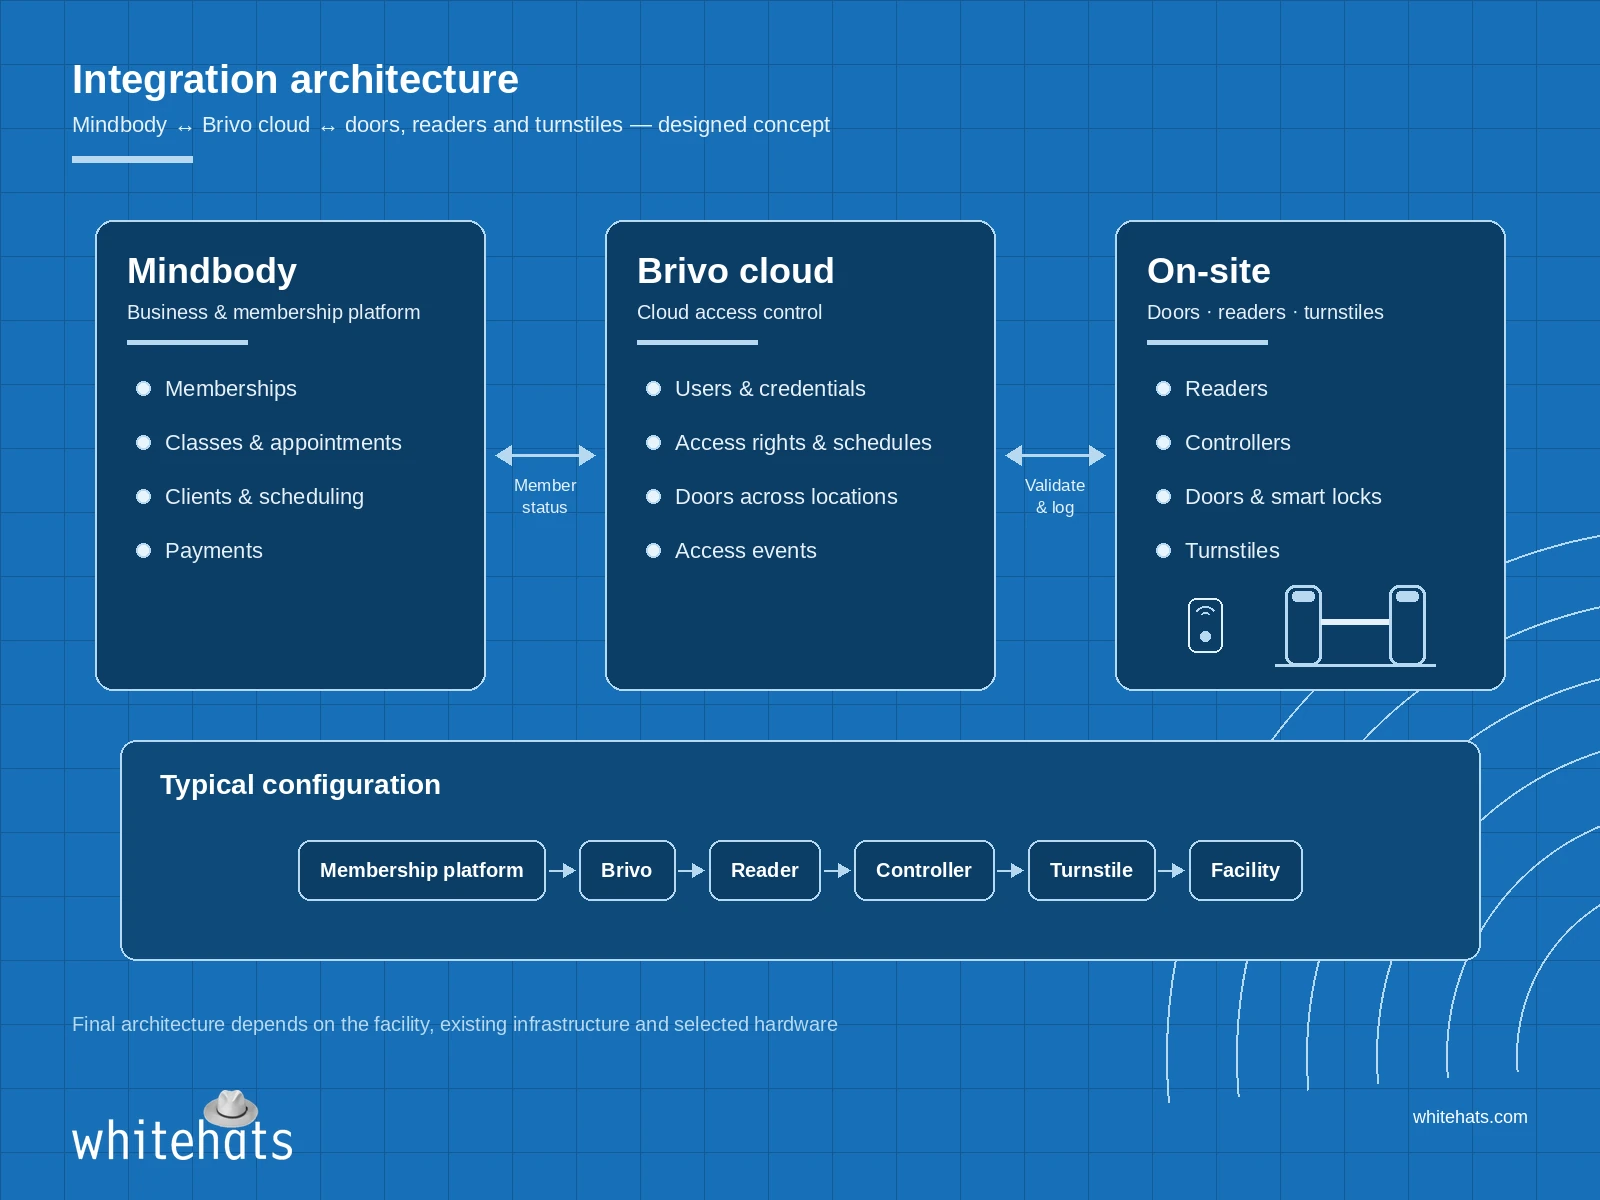The height and width of the screenshot is (1200, 1600).
Task: Click the Mindbody–Brivo cloud subtitle line
Action: tap(451, 125)
